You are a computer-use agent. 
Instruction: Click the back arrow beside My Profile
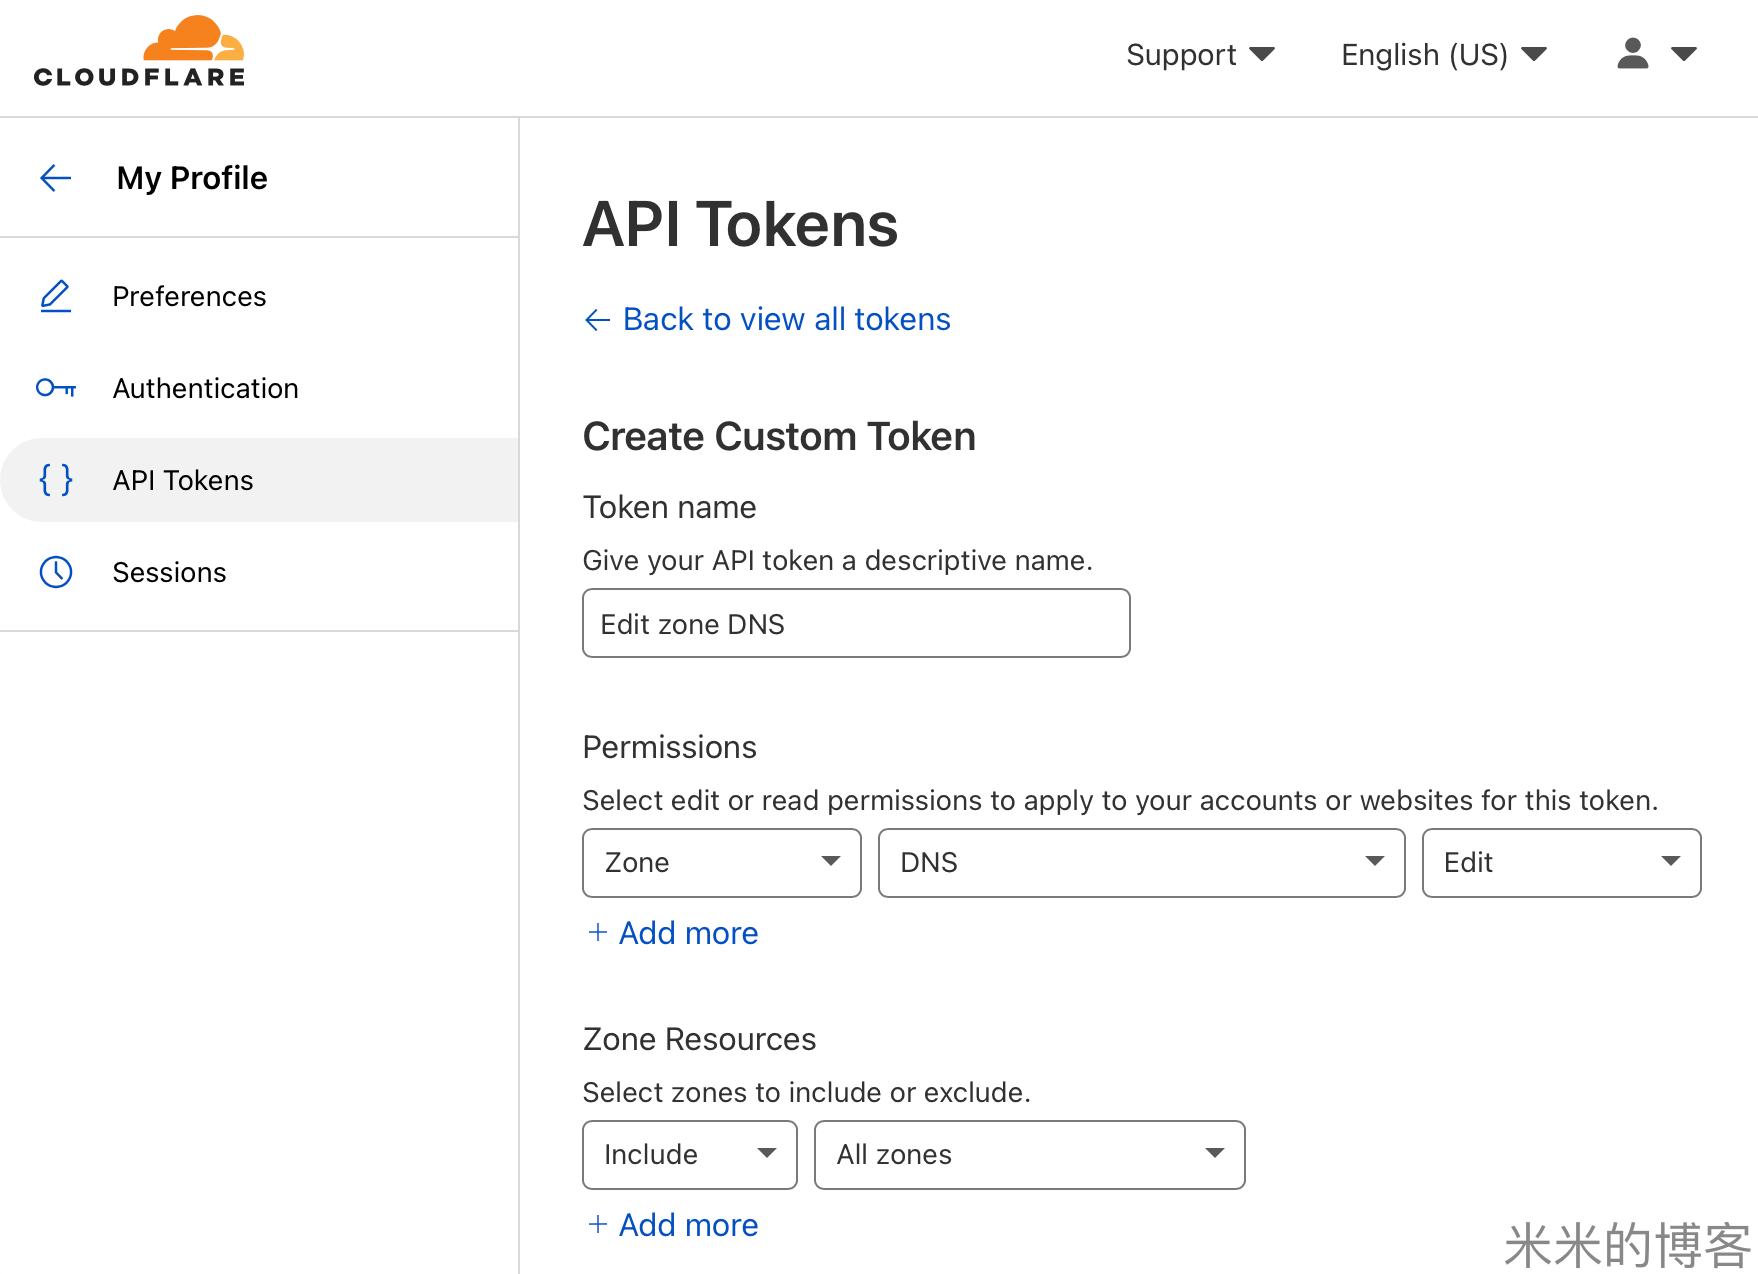[x=56, y=178]
